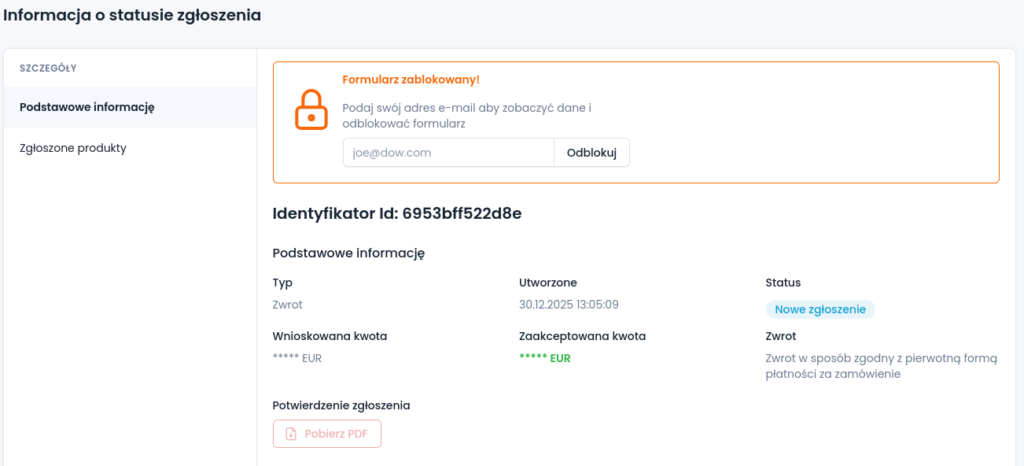Switch to Zgłoszone produkty sidebar tab

73,148
